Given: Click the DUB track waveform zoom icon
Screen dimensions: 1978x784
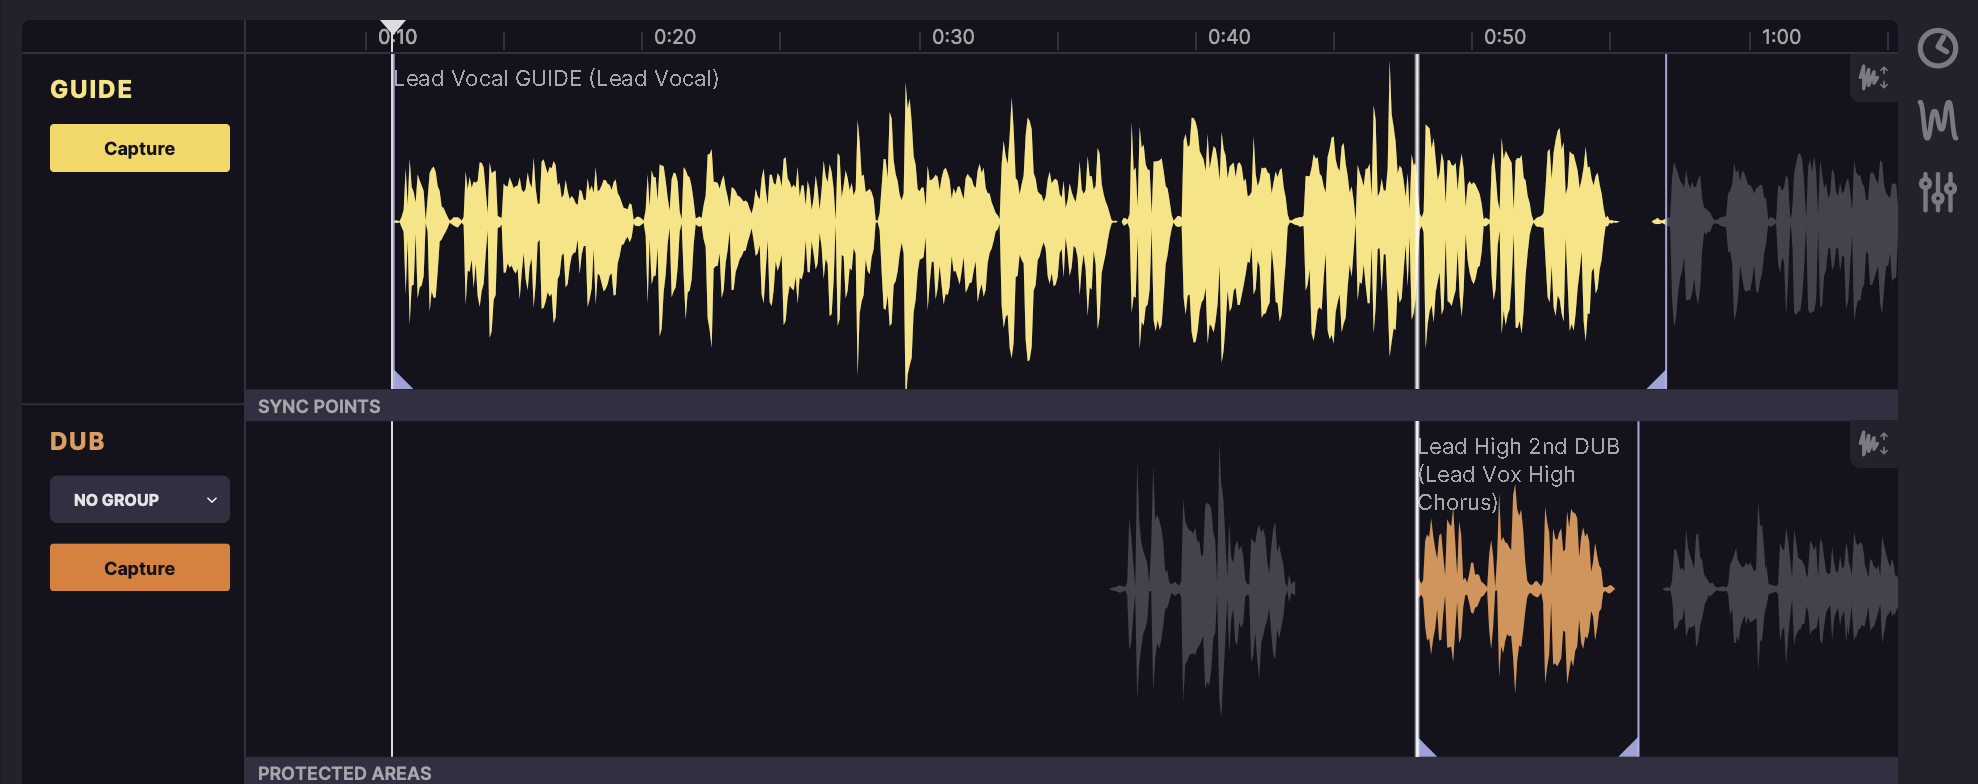Looking at the screenshot, I should [x=1873, y=443].
